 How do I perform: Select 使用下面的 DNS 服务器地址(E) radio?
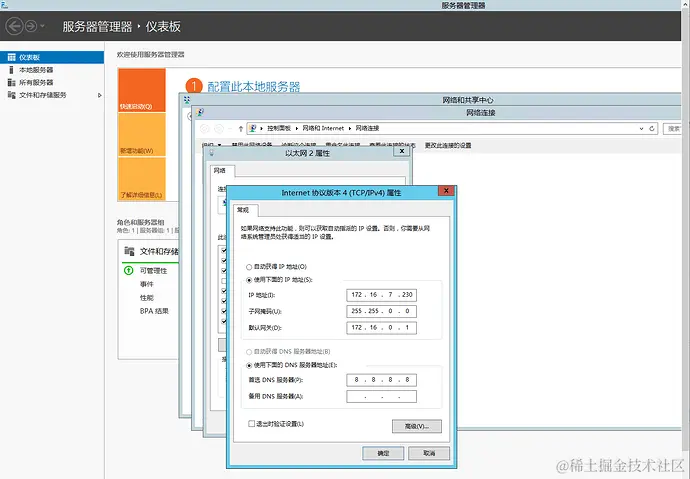[249, 365]
